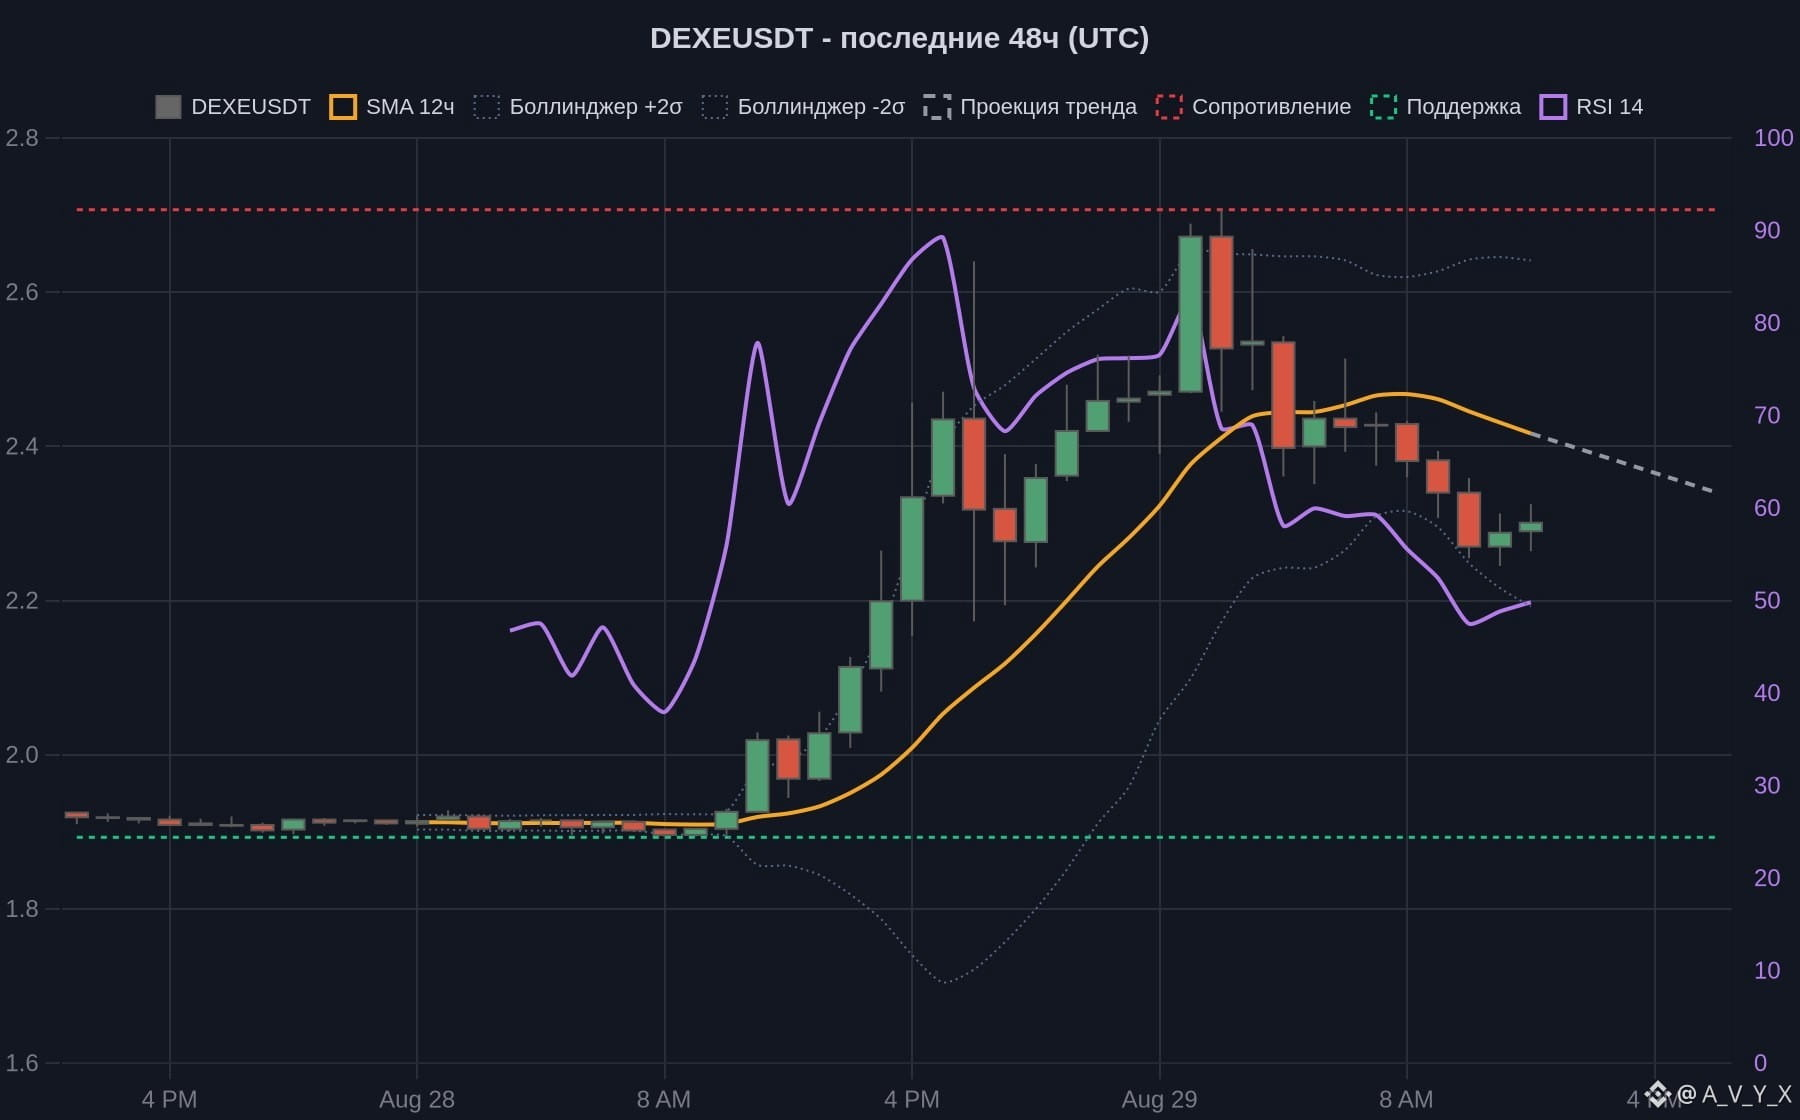Click the 8 AM label following Aug 29

1407,1100
